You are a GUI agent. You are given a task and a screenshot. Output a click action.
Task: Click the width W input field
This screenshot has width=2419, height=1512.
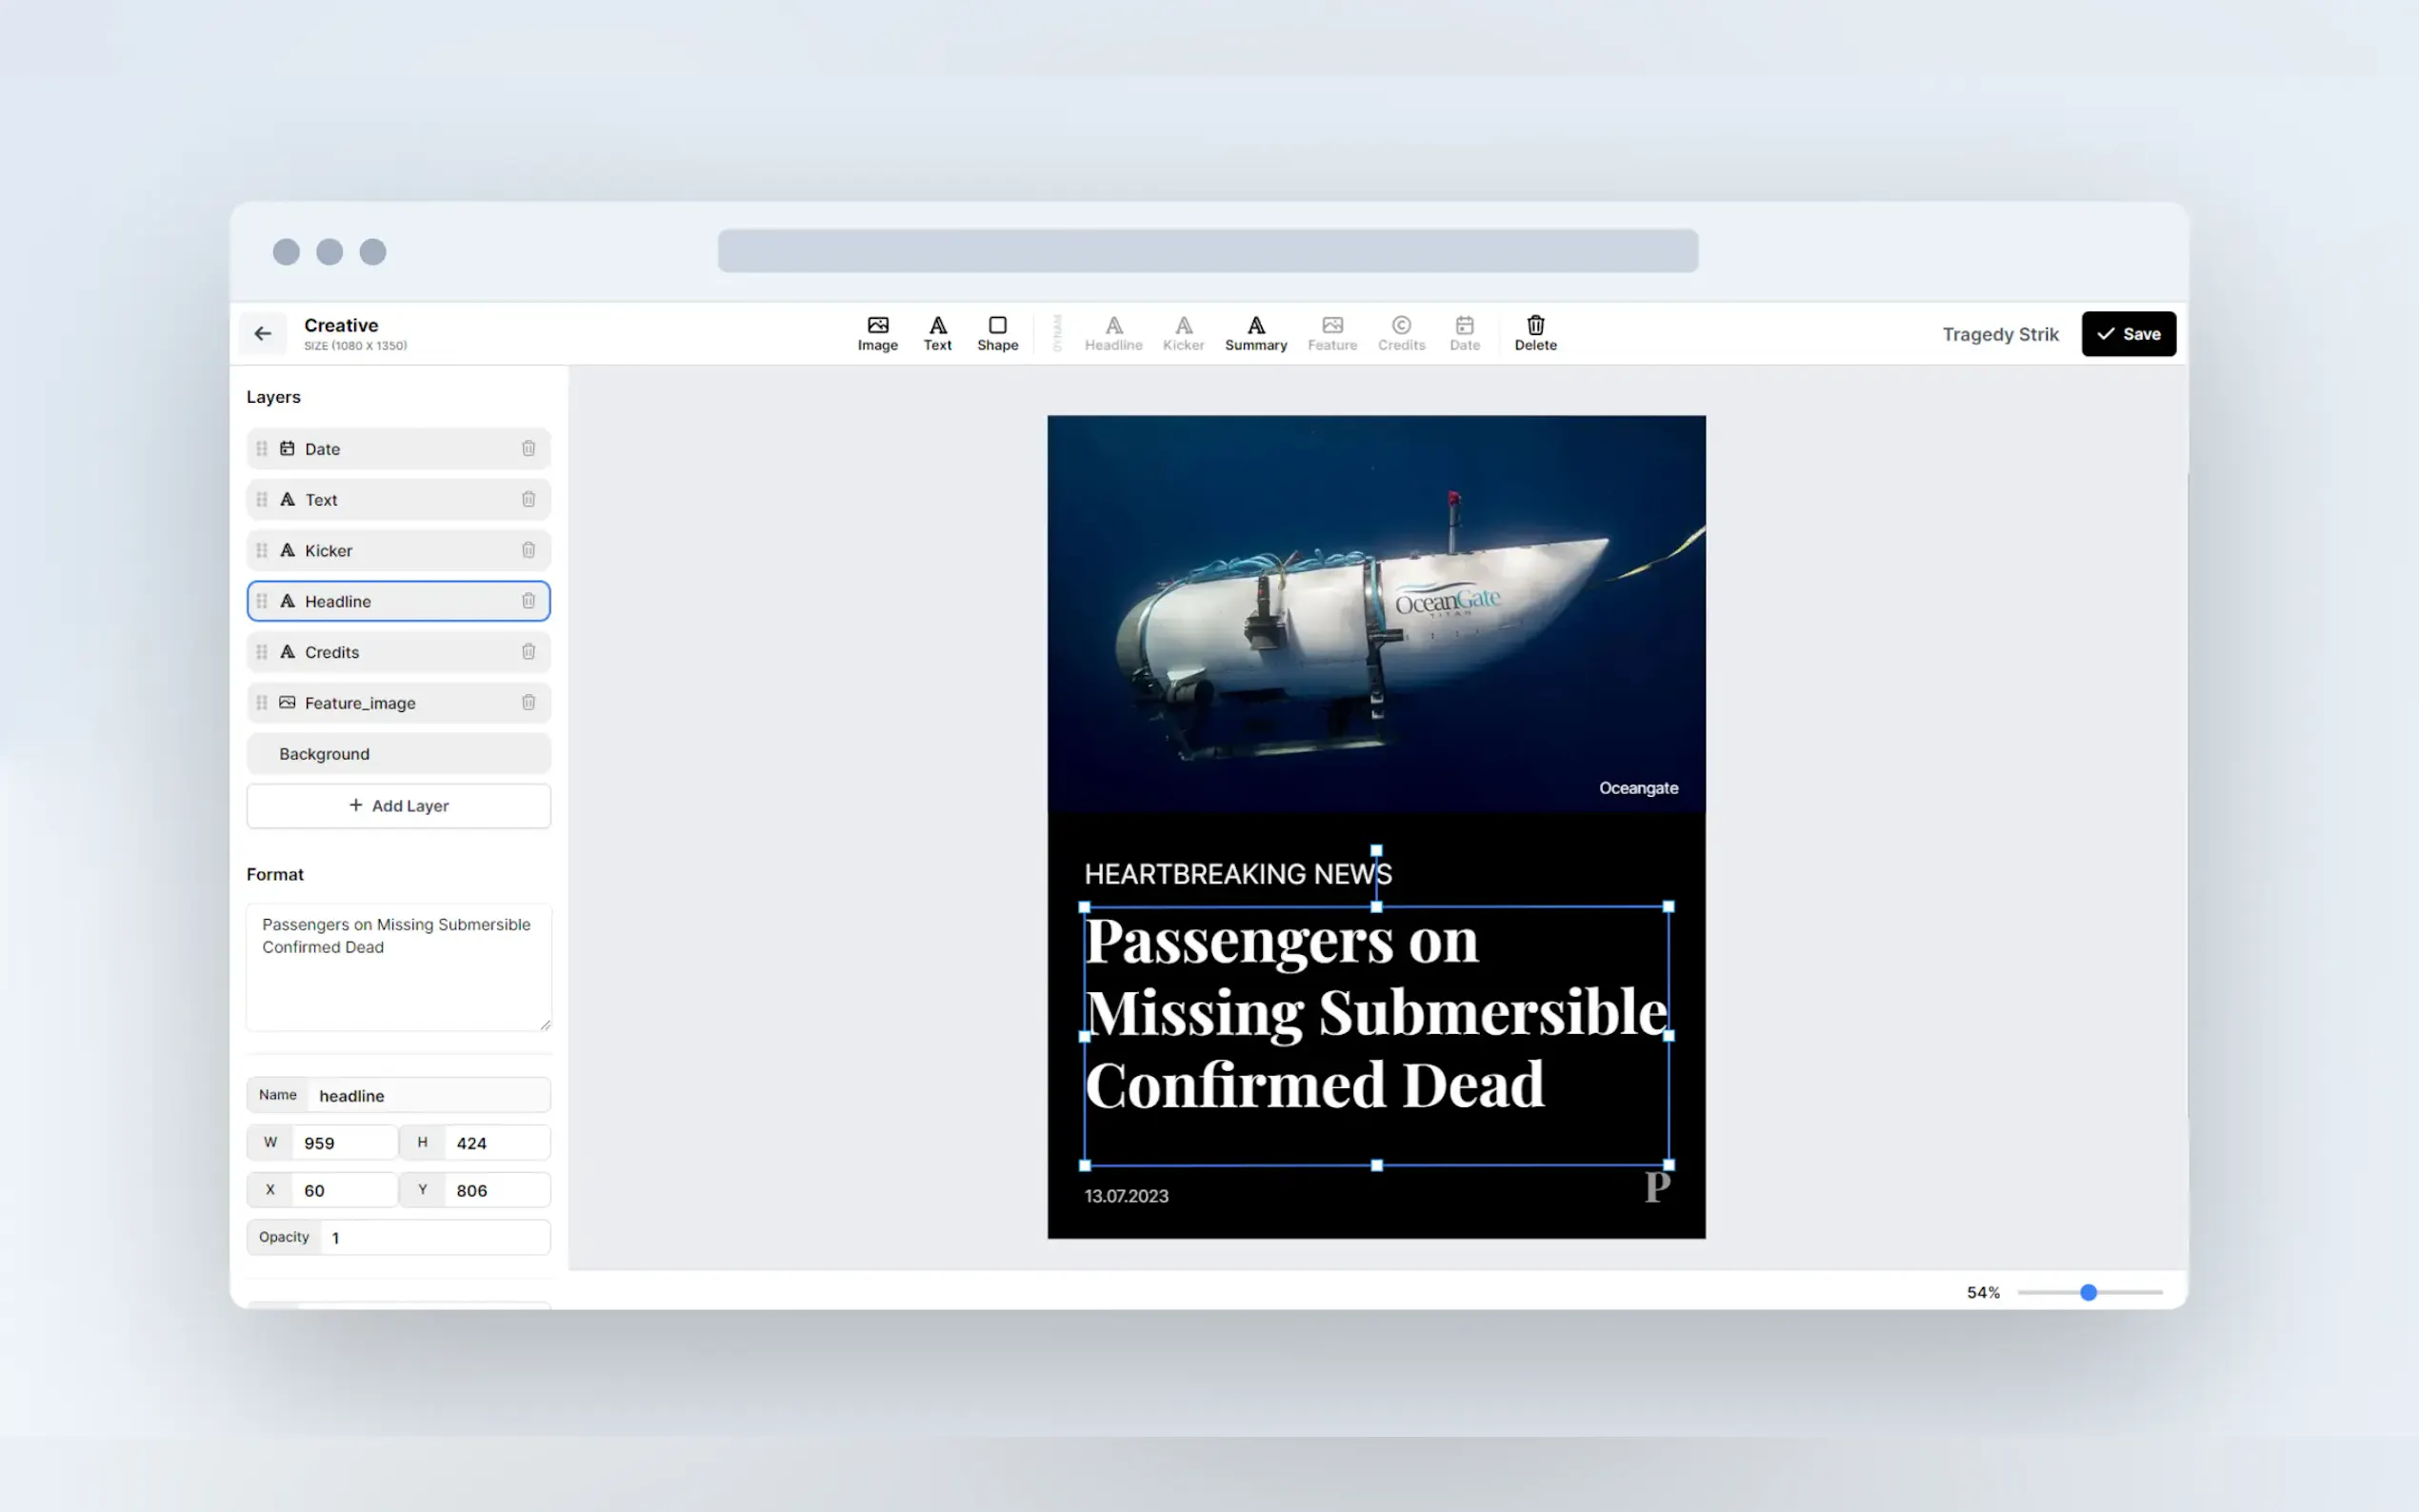tap(344, 1143)
